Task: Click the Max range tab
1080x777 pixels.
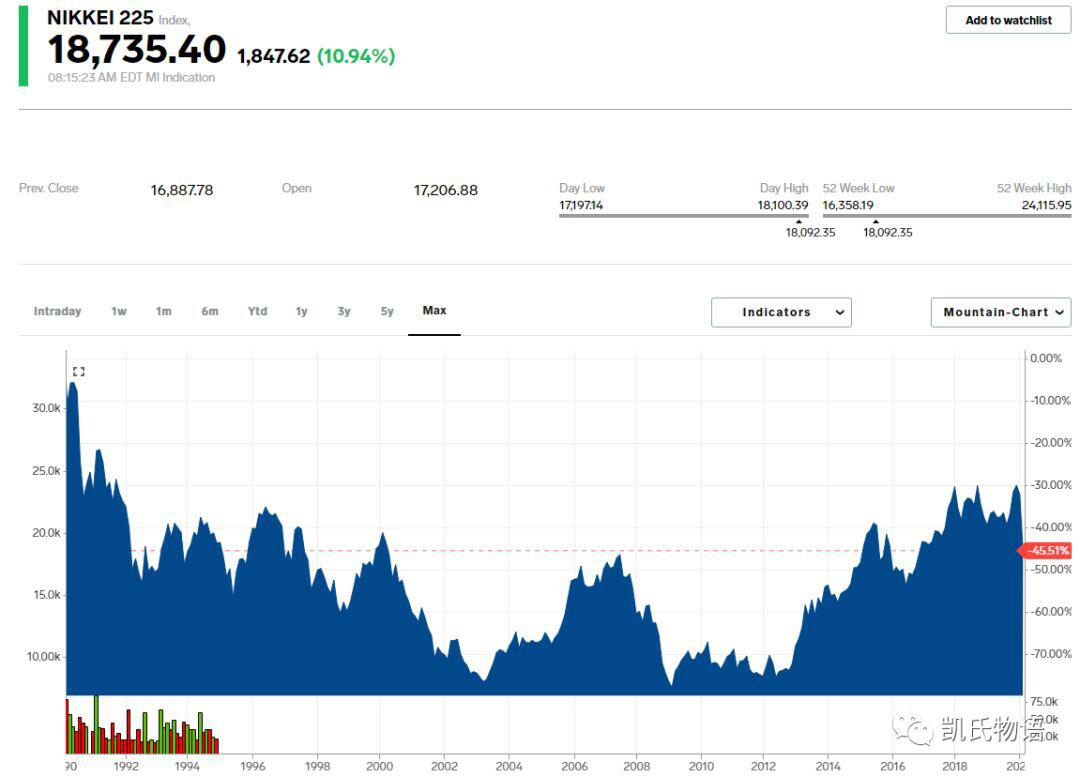Action: pyautogui.click(x=435, y=311)
